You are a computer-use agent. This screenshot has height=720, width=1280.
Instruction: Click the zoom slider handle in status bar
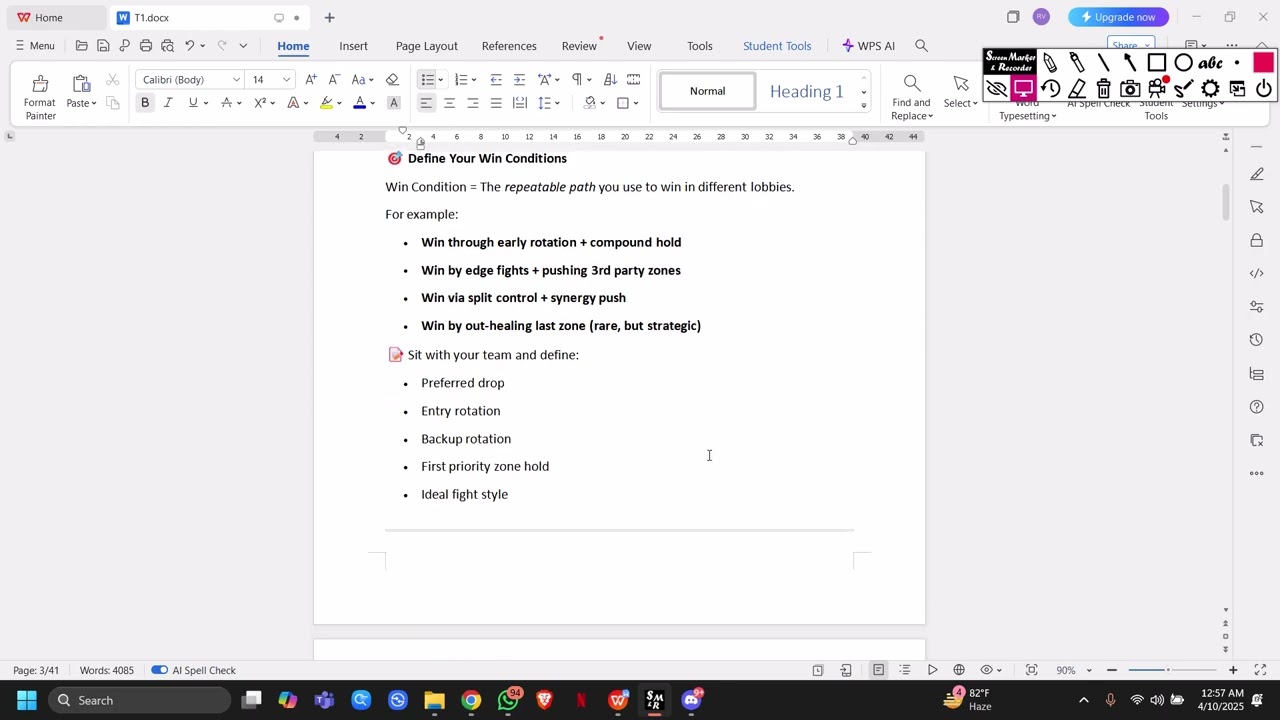[1168, 670]
